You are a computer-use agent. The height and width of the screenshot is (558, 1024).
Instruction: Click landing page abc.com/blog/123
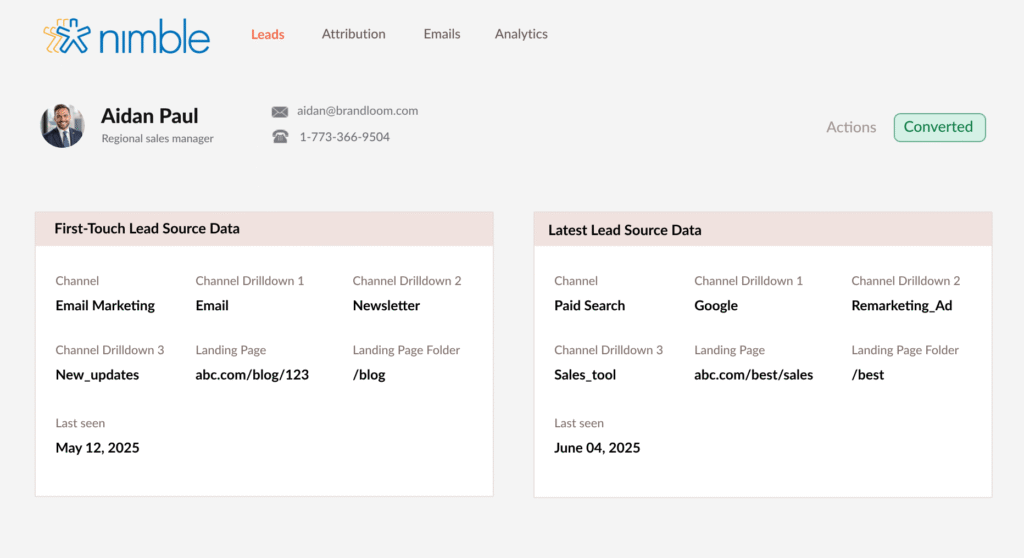point(252,375)
